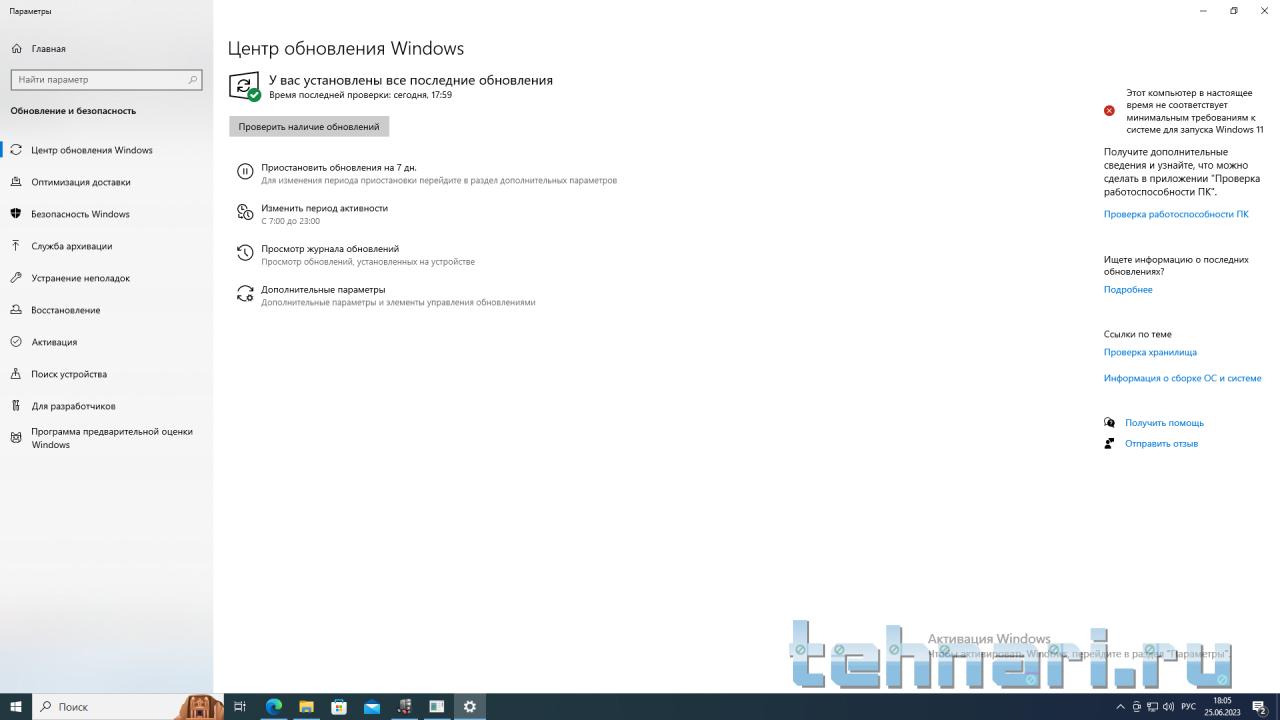Click the Отправить отзыв link
Viewport: 1280px width, 720px height.
coord(1161,444)
